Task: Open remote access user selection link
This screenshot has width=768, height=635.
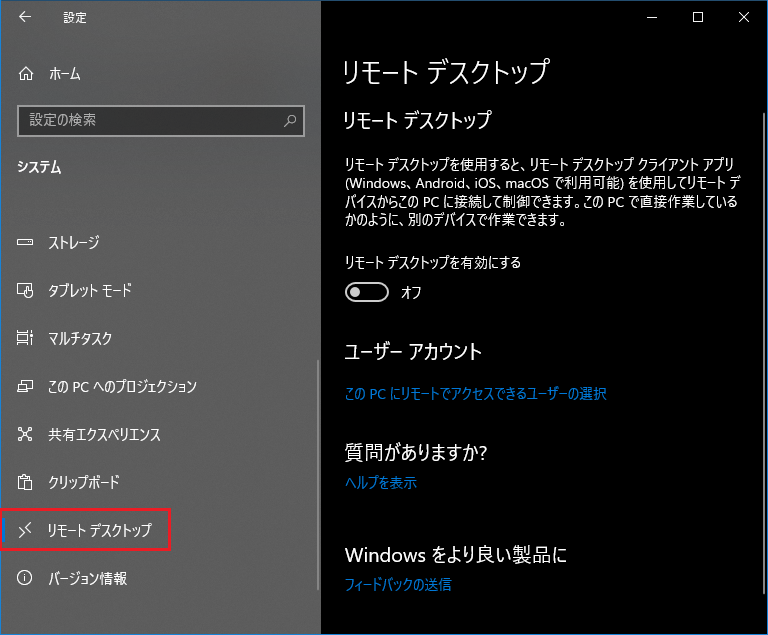Action: pos(475,394)
